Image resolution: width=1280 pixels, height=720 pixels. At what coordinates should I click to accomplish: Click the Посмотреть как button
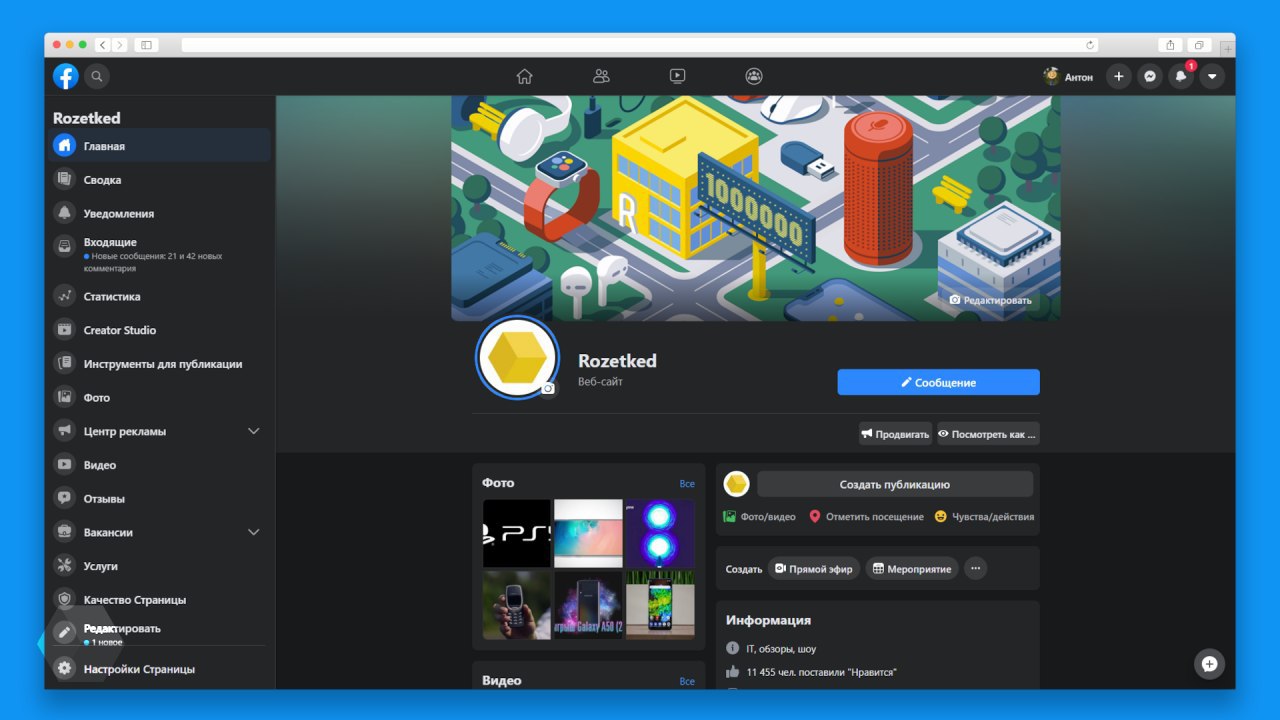(988, 434)
